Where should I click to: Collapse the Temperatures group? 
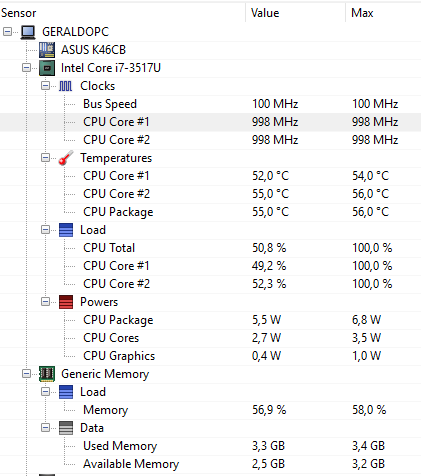coord(45,158)
